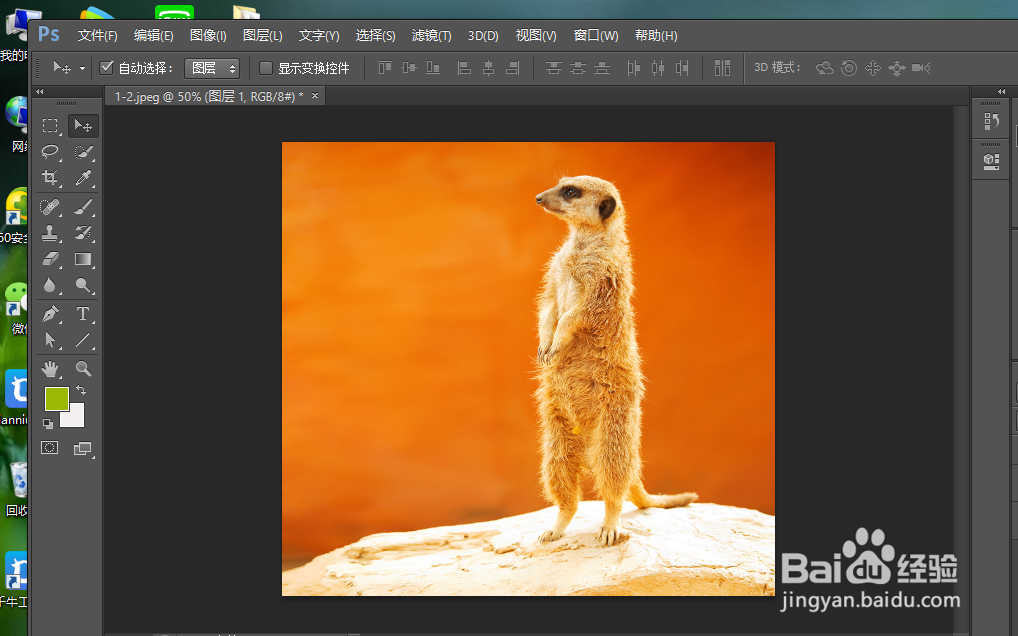
Task: Select the History Brush tool
Action: click(83, 233)
